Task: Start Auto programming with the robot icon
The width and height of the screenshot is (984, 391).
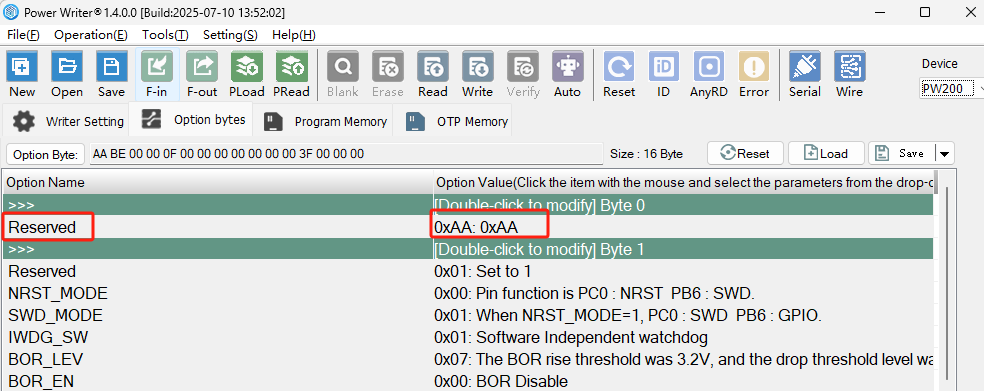Action: tap(567, 66)
